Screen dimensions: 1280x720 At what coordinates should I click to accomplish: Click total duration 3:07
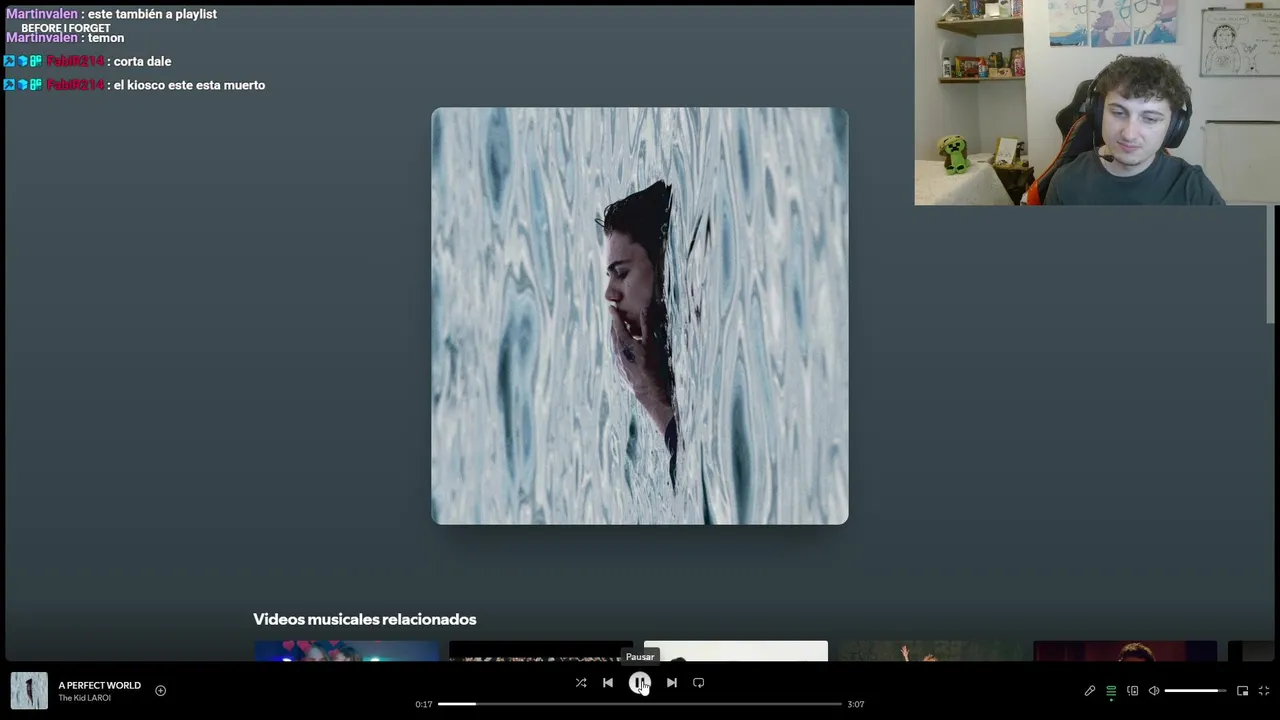[856, 704]
